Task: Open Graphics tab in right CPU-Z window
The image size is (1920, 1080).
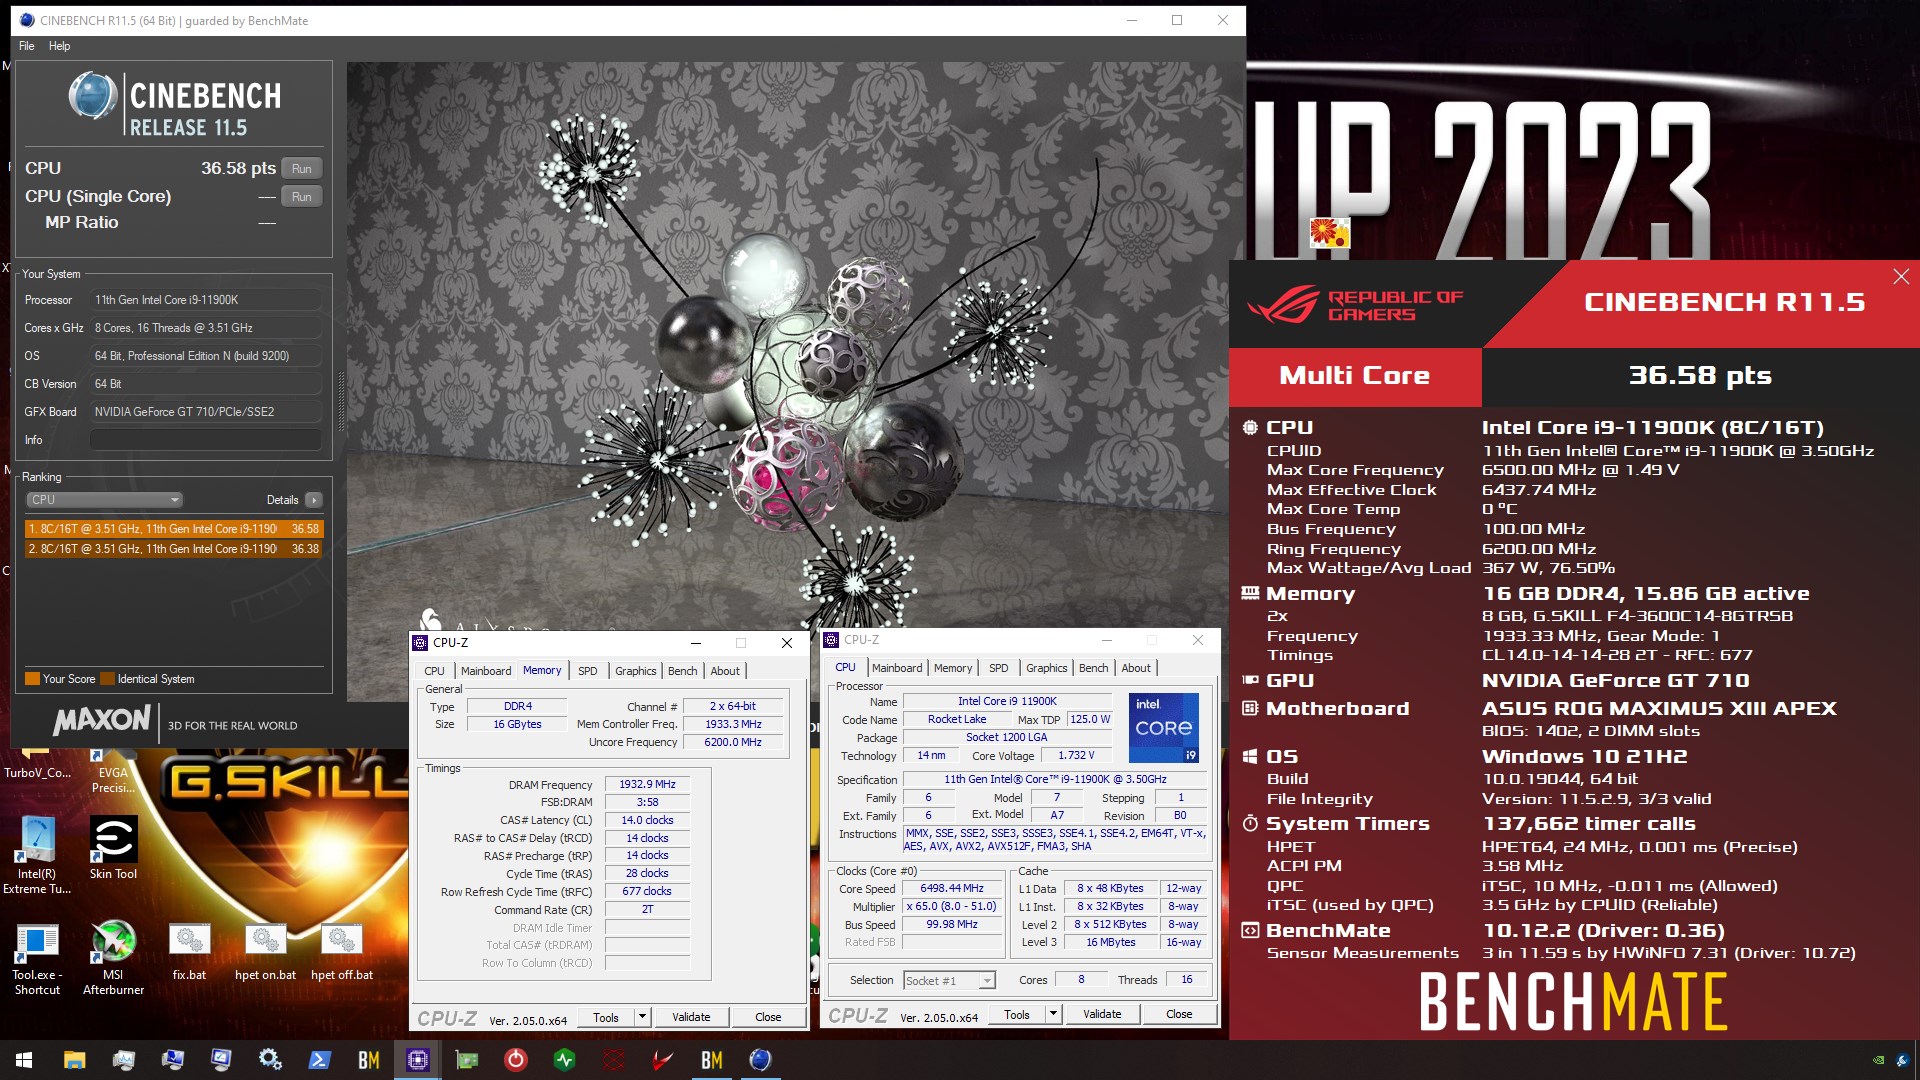Action: tap(1047, 668)
